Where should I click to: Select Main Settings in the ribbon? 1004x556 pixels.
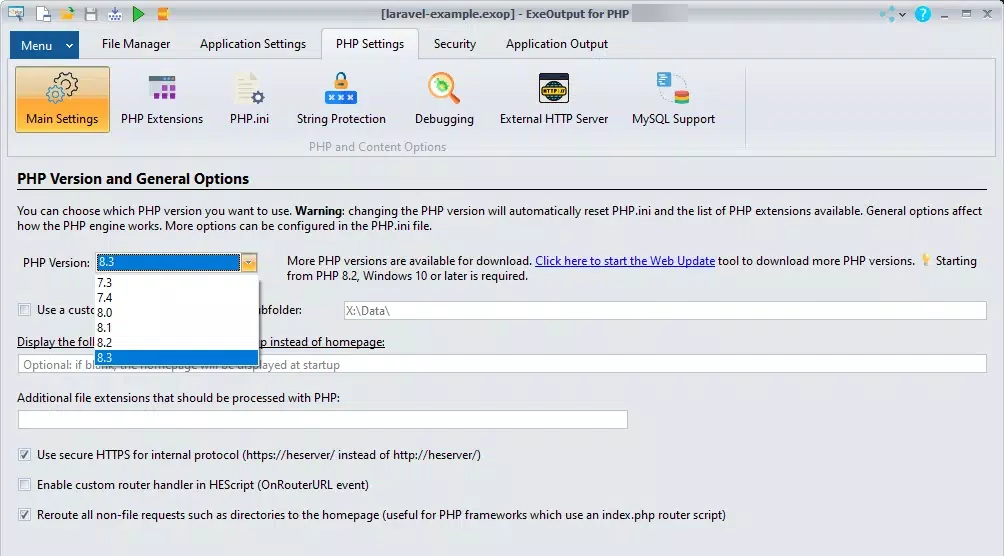tap(62, 99)
